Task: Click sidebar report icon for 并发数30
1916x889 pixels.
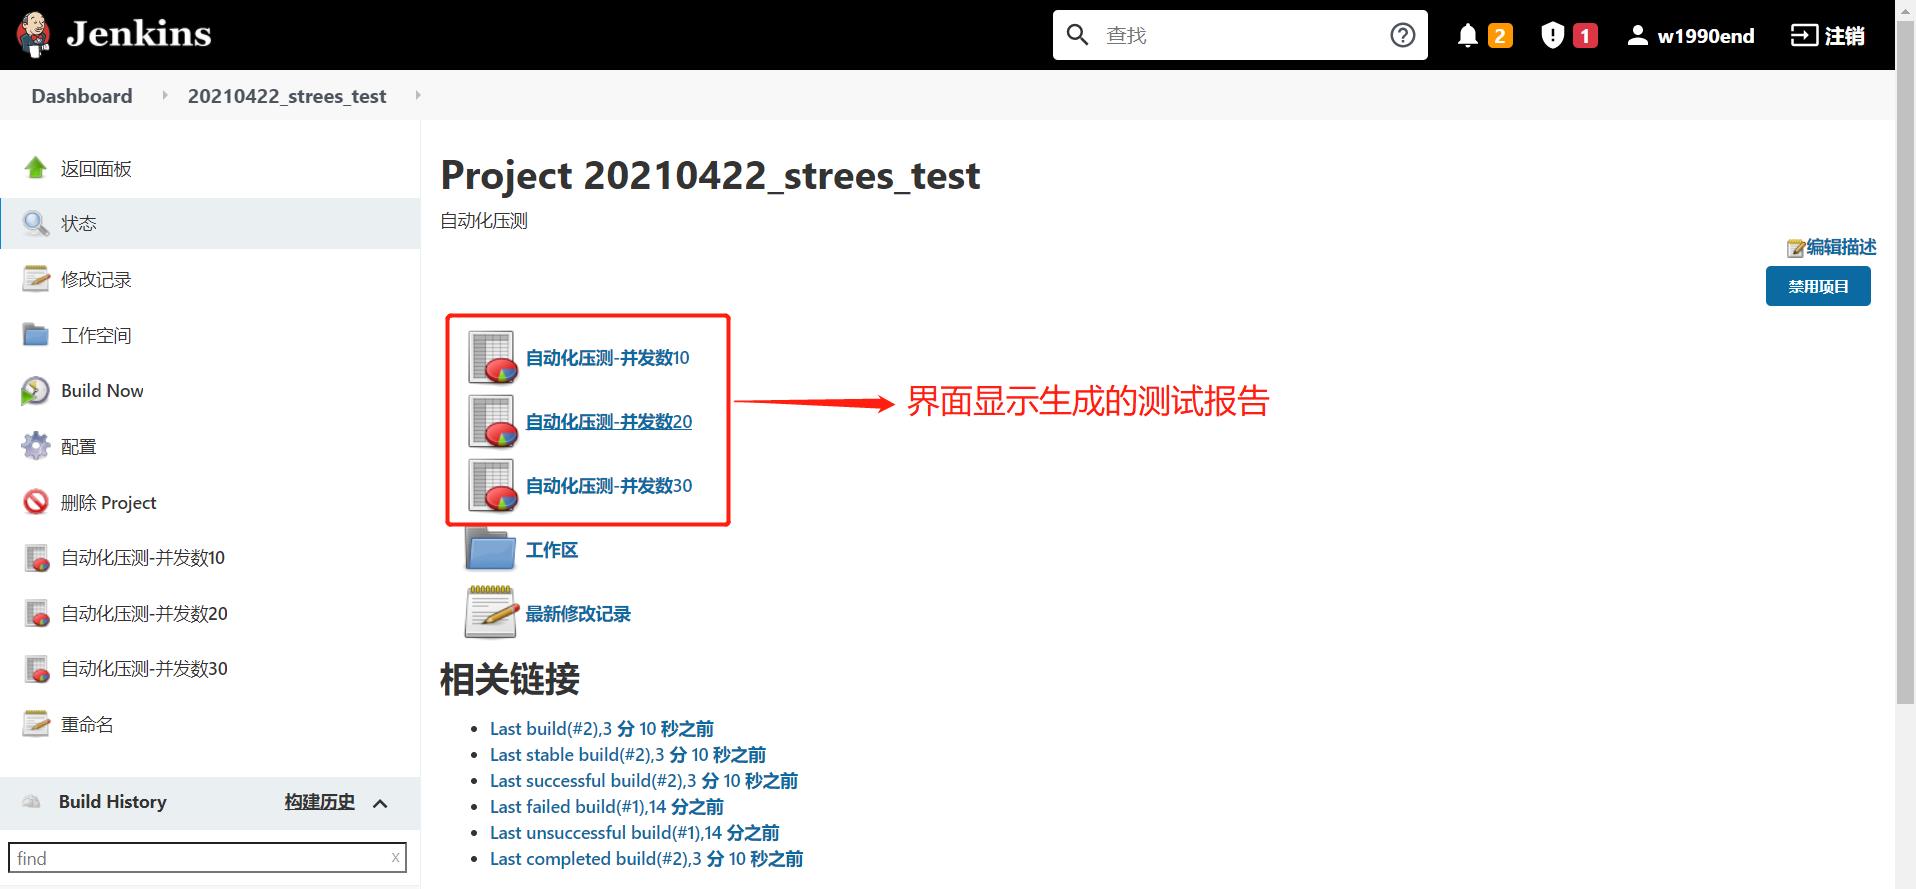Action: (37, 669)
